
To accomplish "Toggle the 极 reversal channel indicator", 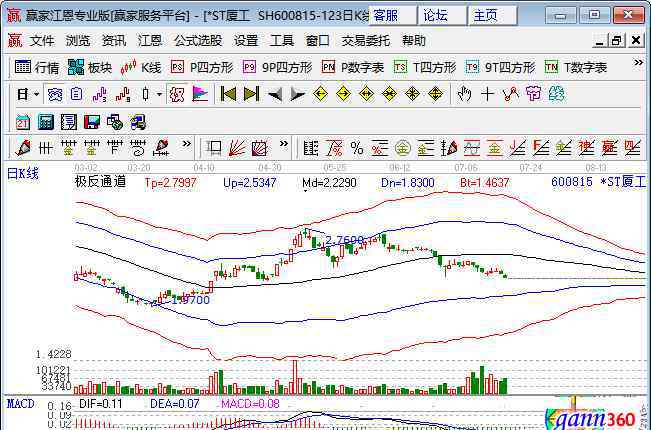I will (x=177, y=95).
